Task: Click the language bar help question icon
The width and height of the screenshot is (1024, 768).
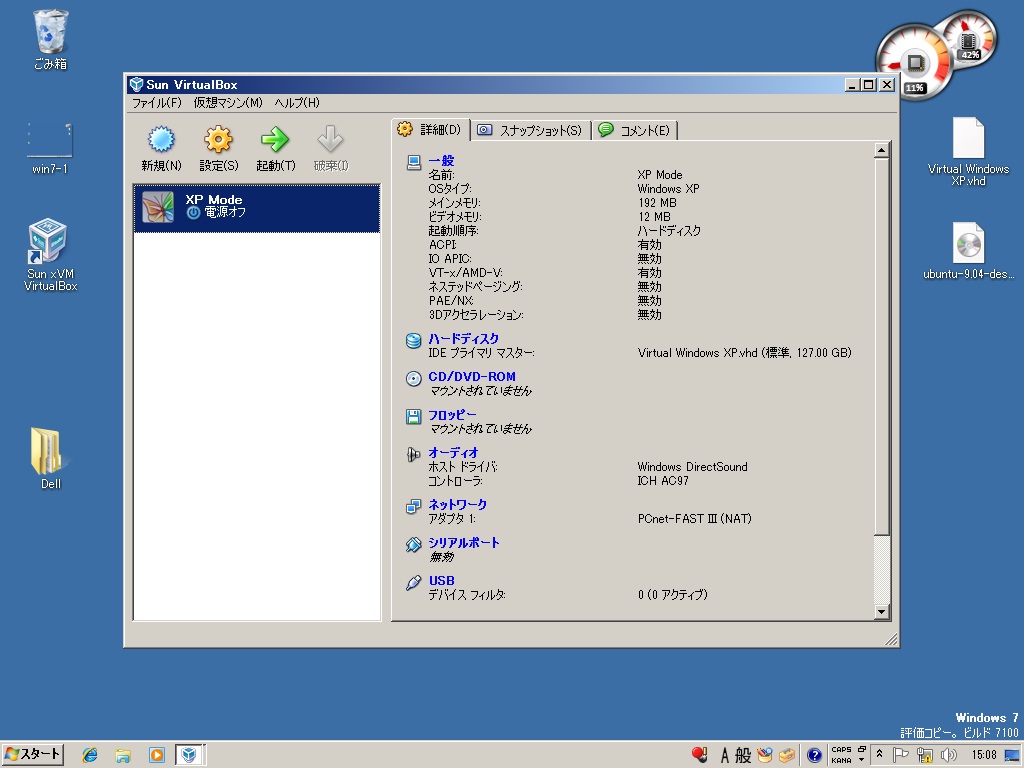Action: tap(814, 756)
